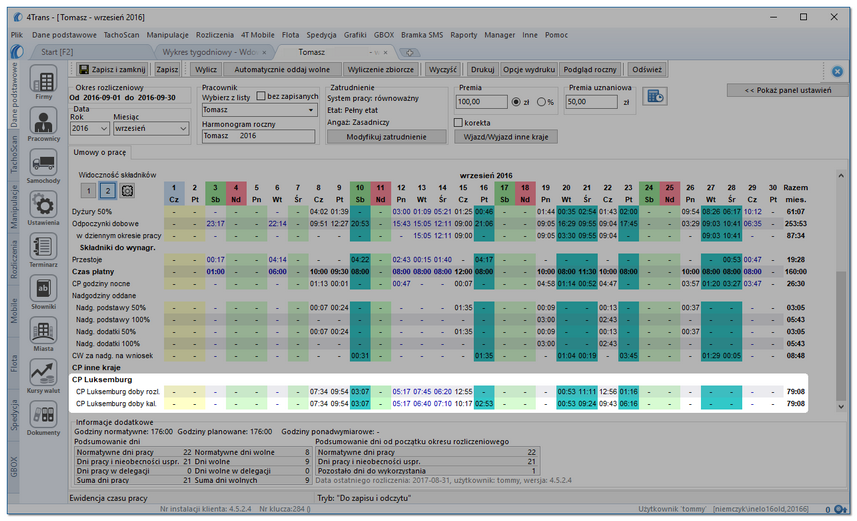Enable the 'bez zapisanych' checkbox
Image resolution: width=857 pixels, height=521 pixels.
(x=261, y=96)
